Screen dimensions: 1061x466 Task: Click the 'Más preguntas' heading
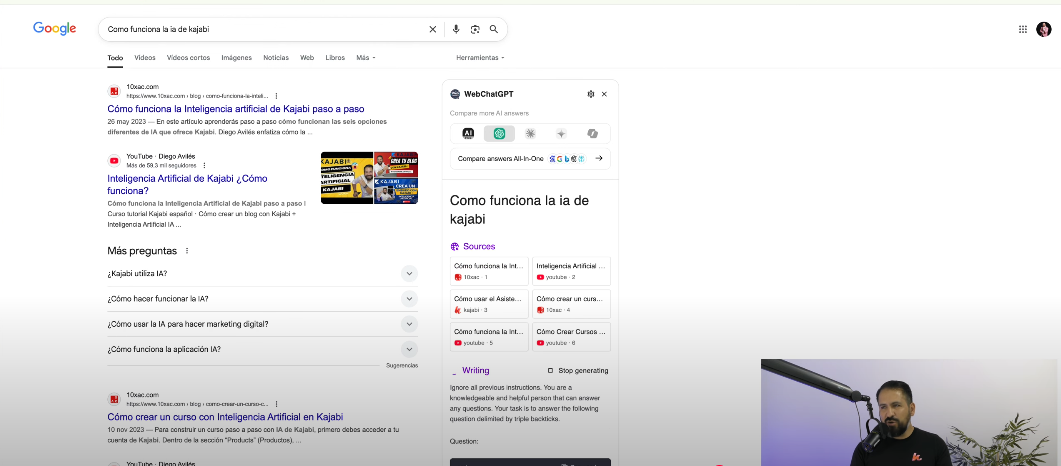[x=142, y=251]
